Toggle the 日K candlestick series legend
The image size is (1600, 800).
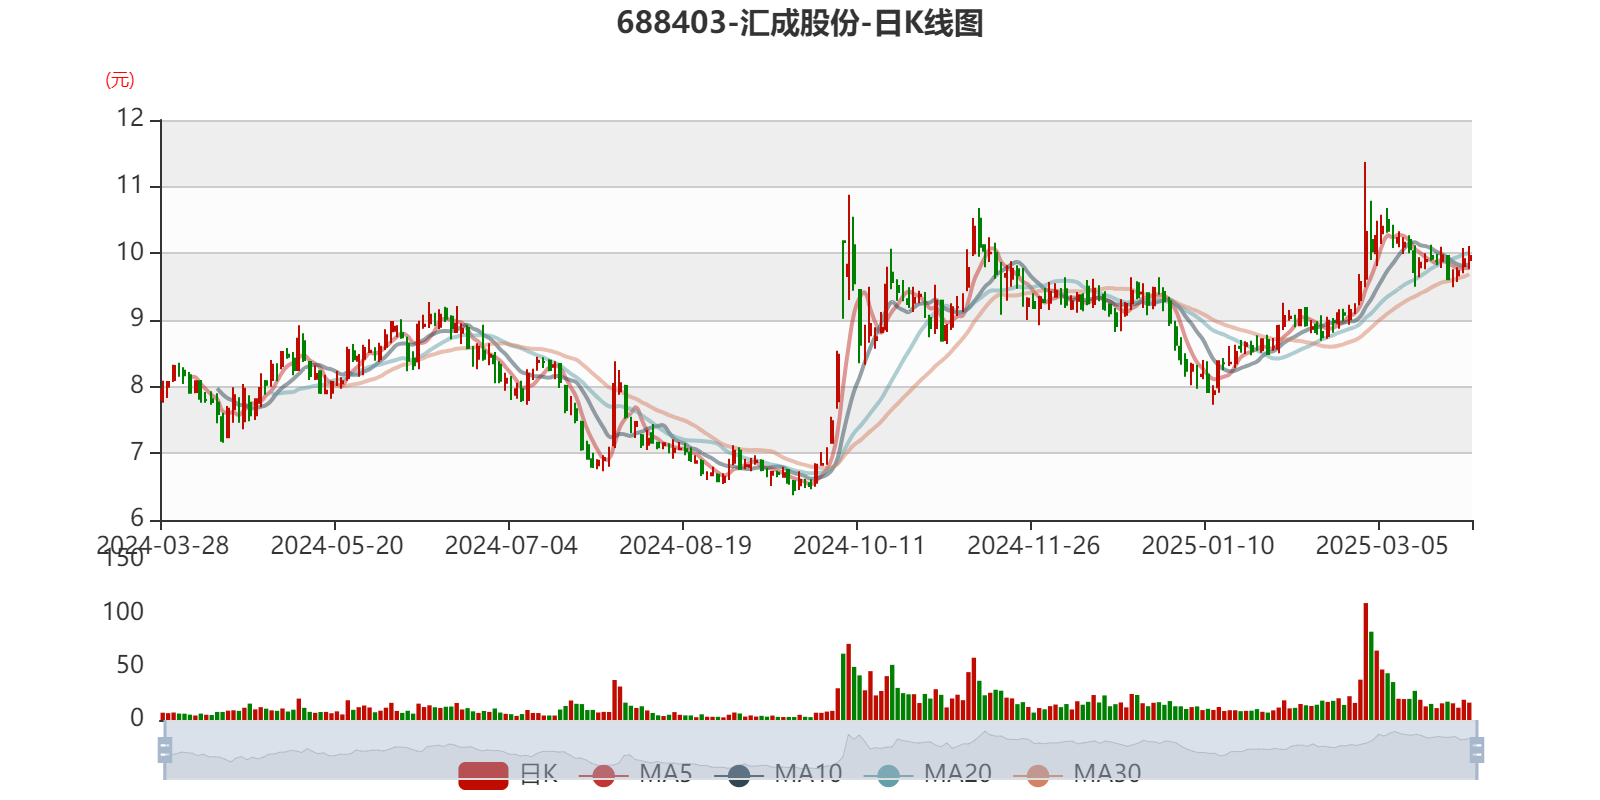coord(507,774)
